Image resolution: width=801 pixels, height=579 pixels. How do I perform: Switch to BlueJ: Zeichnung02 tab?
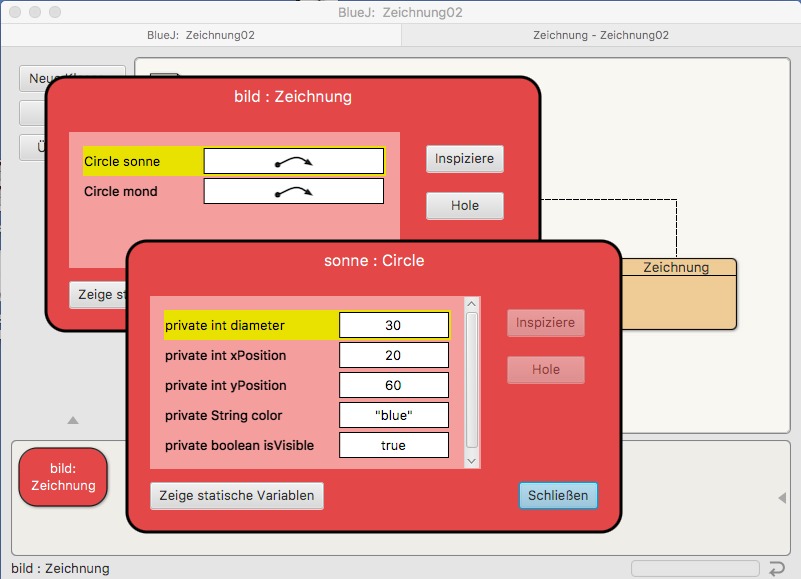tap(200, 34)
